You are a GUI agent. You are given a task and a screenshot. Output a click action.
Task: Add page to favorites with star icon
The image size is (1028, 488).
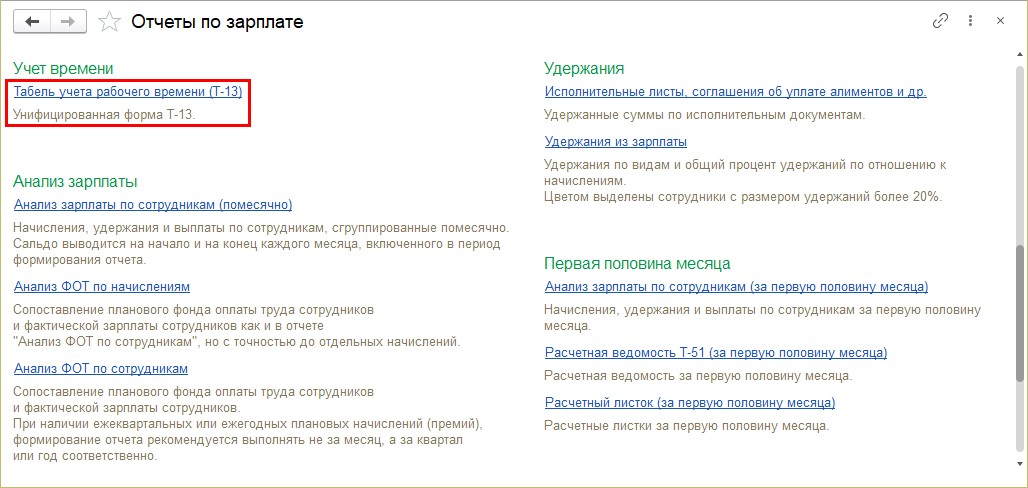tap(109, 22)
